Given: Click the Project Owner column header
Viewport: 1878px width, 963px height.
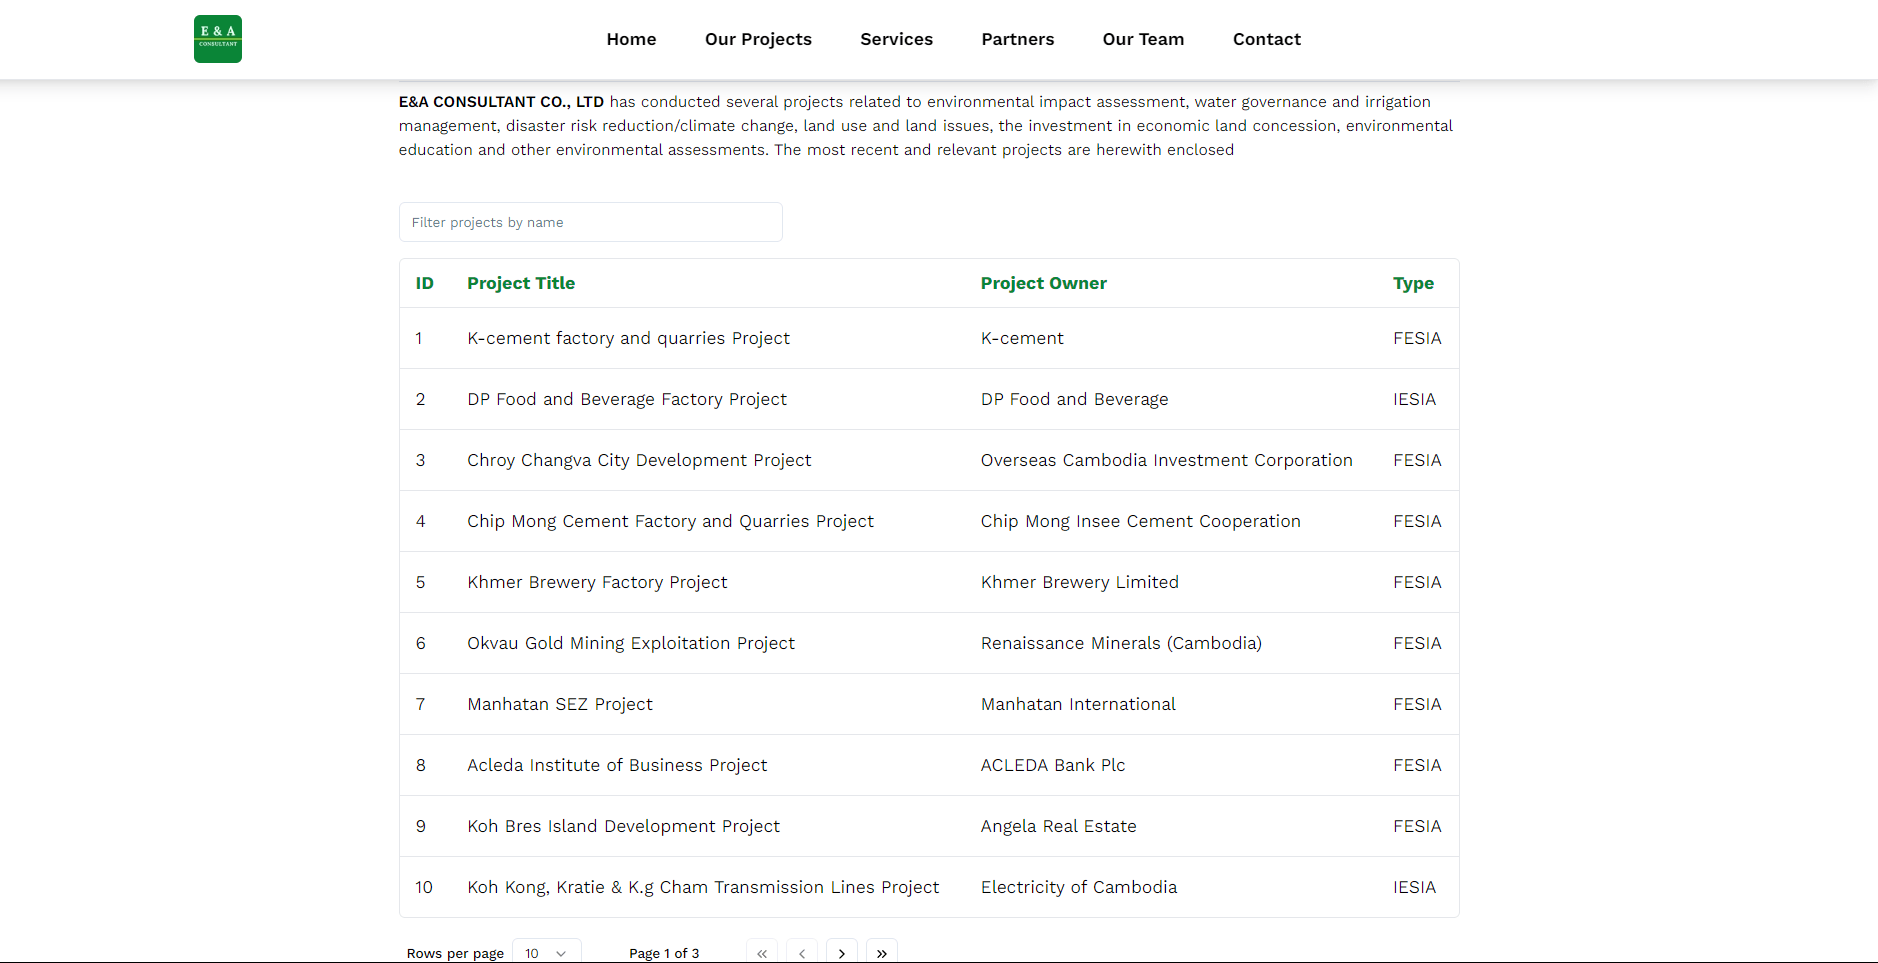Looking at the screenshot, I should pyautogui.click(x=1043, y=283).
